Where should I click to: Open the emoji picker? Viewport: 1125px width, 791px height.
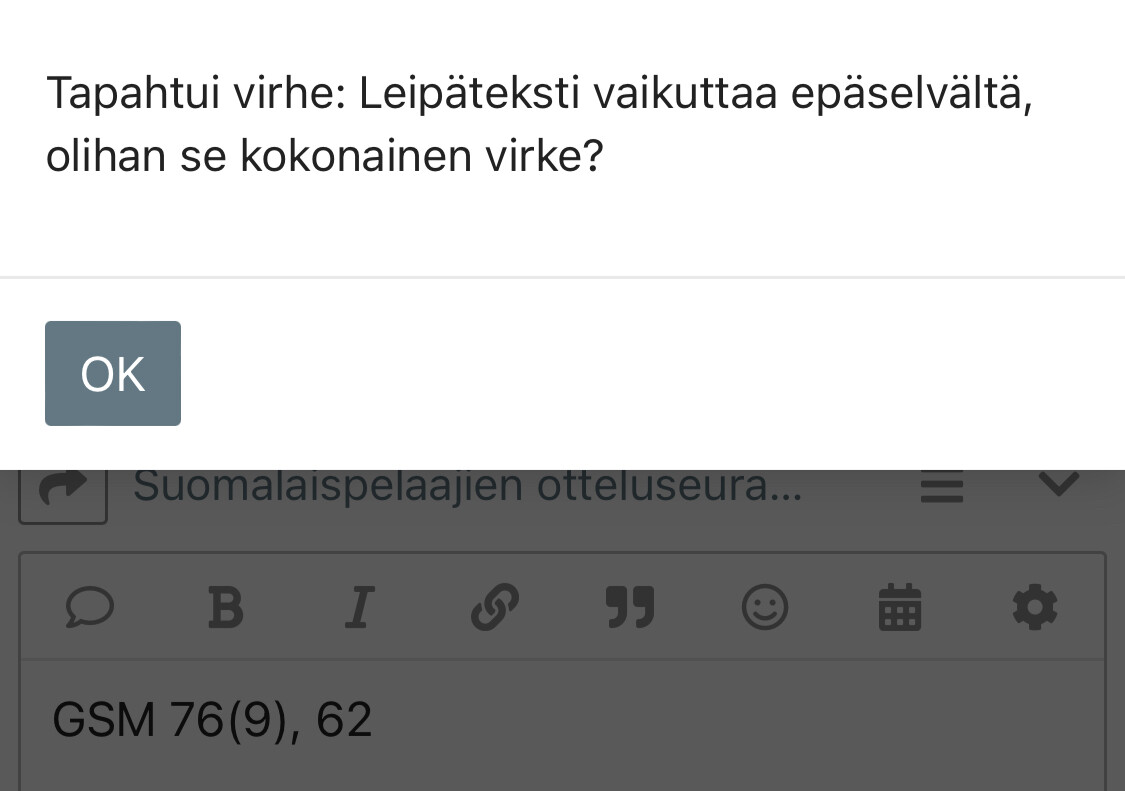coord(765,607)
